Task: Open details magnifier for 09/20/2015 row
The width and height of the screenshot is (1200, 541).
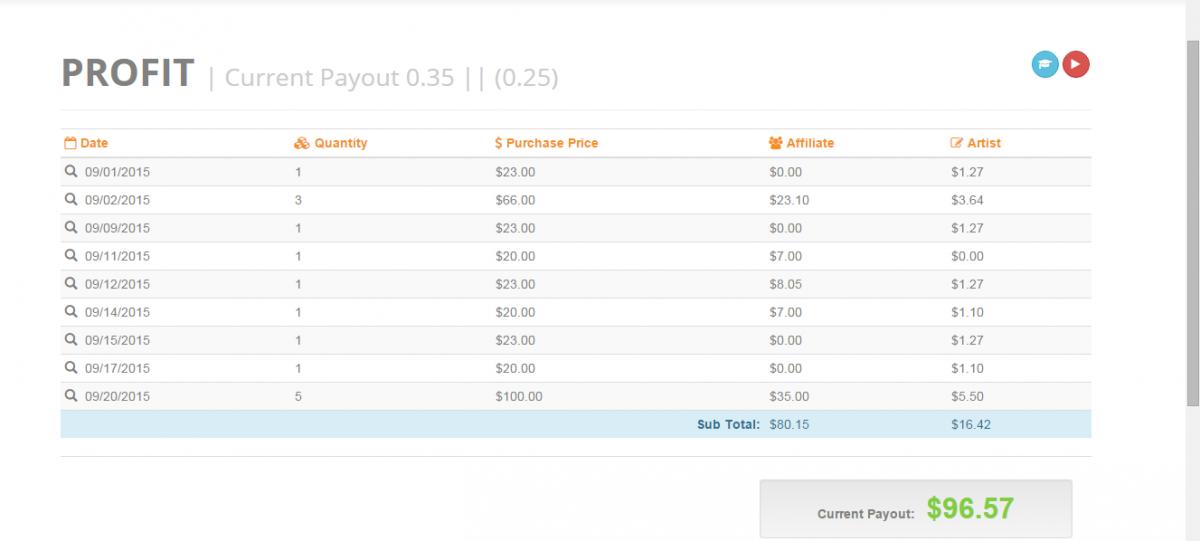Action: [71, 396]
